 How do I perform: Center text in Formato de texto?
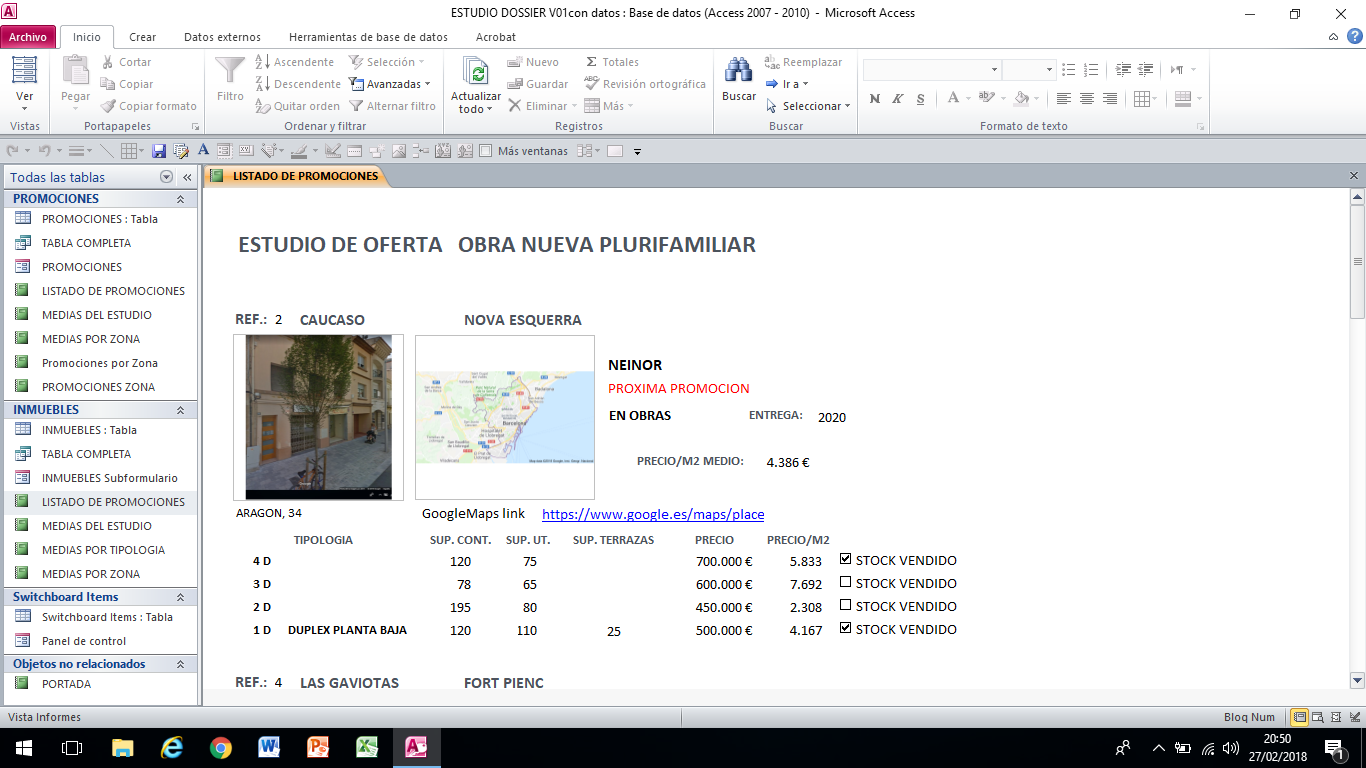pos(1087,98)
